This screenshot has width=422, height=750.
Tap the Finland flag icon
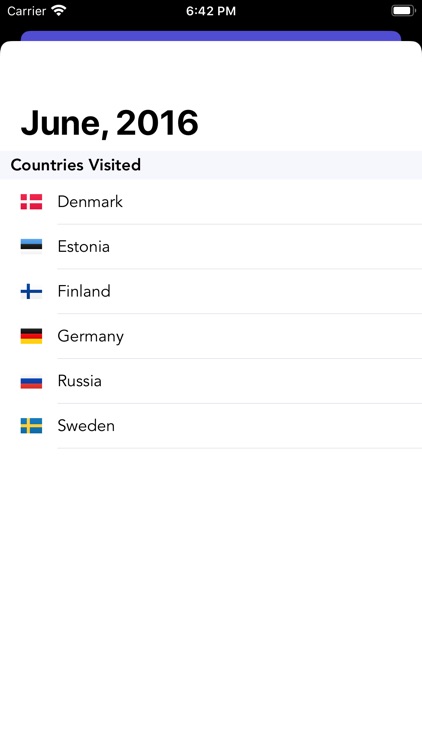[x=31, y=291]
